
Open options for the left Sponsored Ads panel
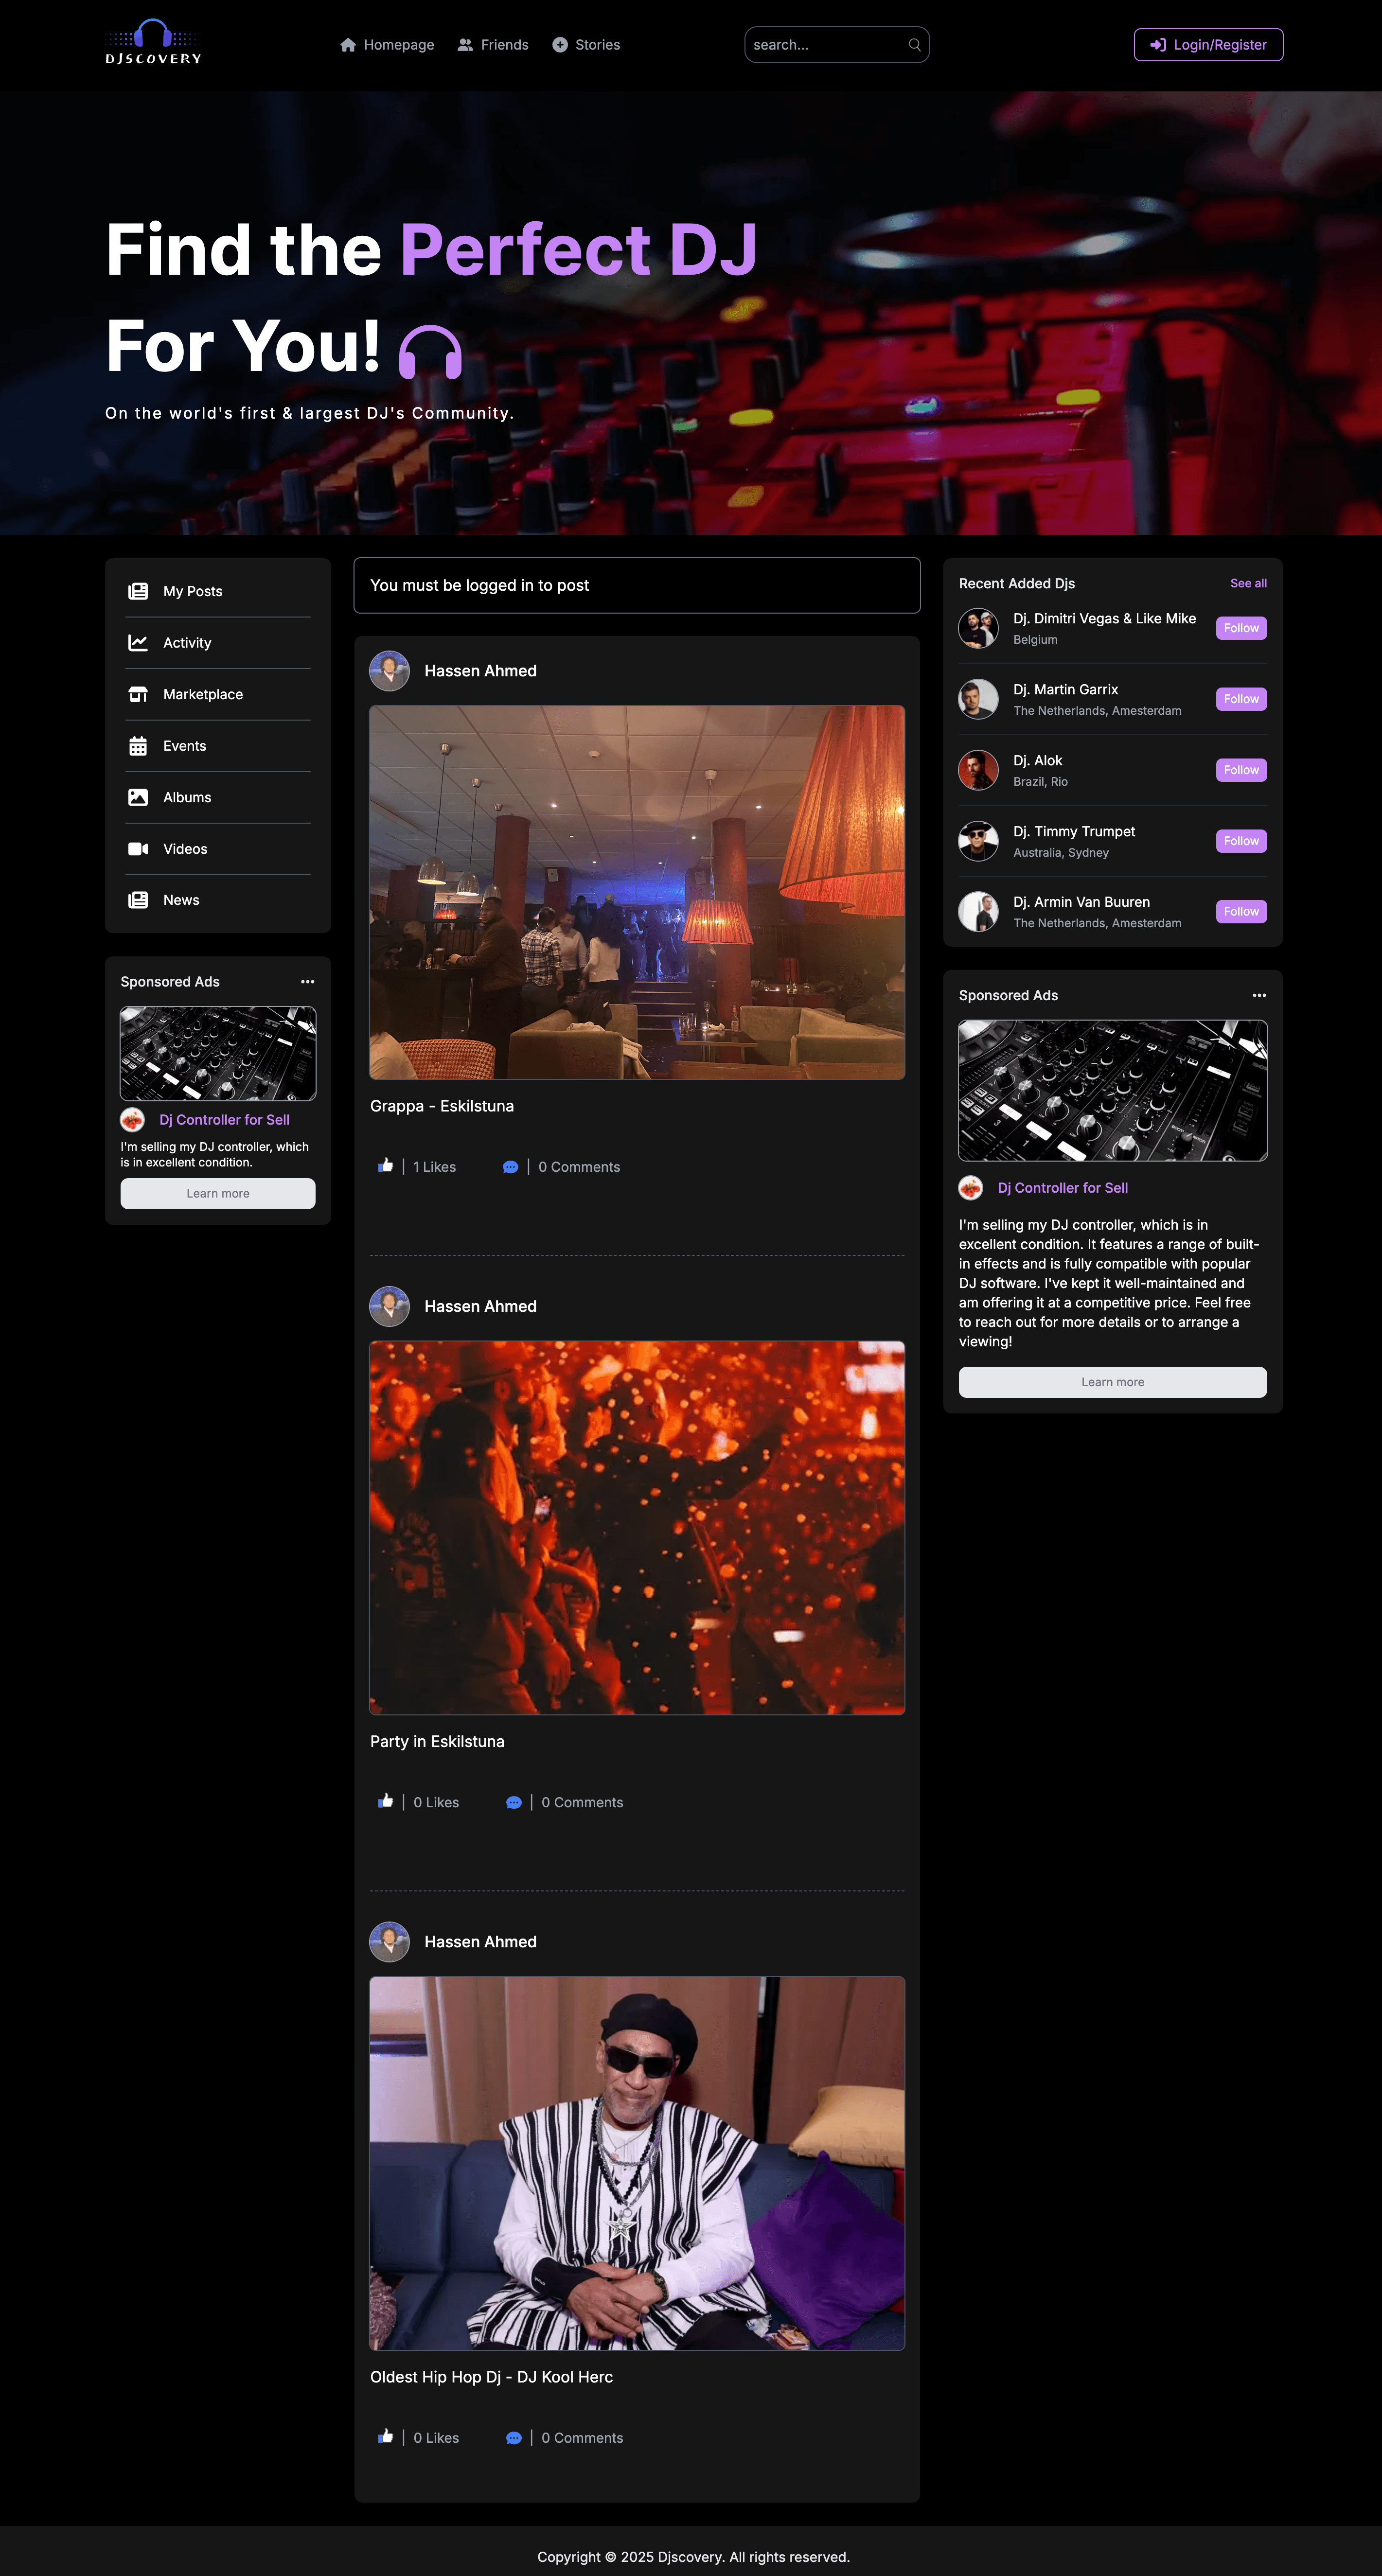[308, 981]
